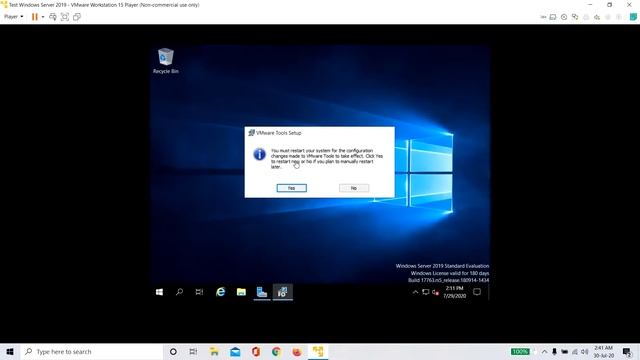
Task: Click host volume speaker tray icon
Action: click(584, 351)
